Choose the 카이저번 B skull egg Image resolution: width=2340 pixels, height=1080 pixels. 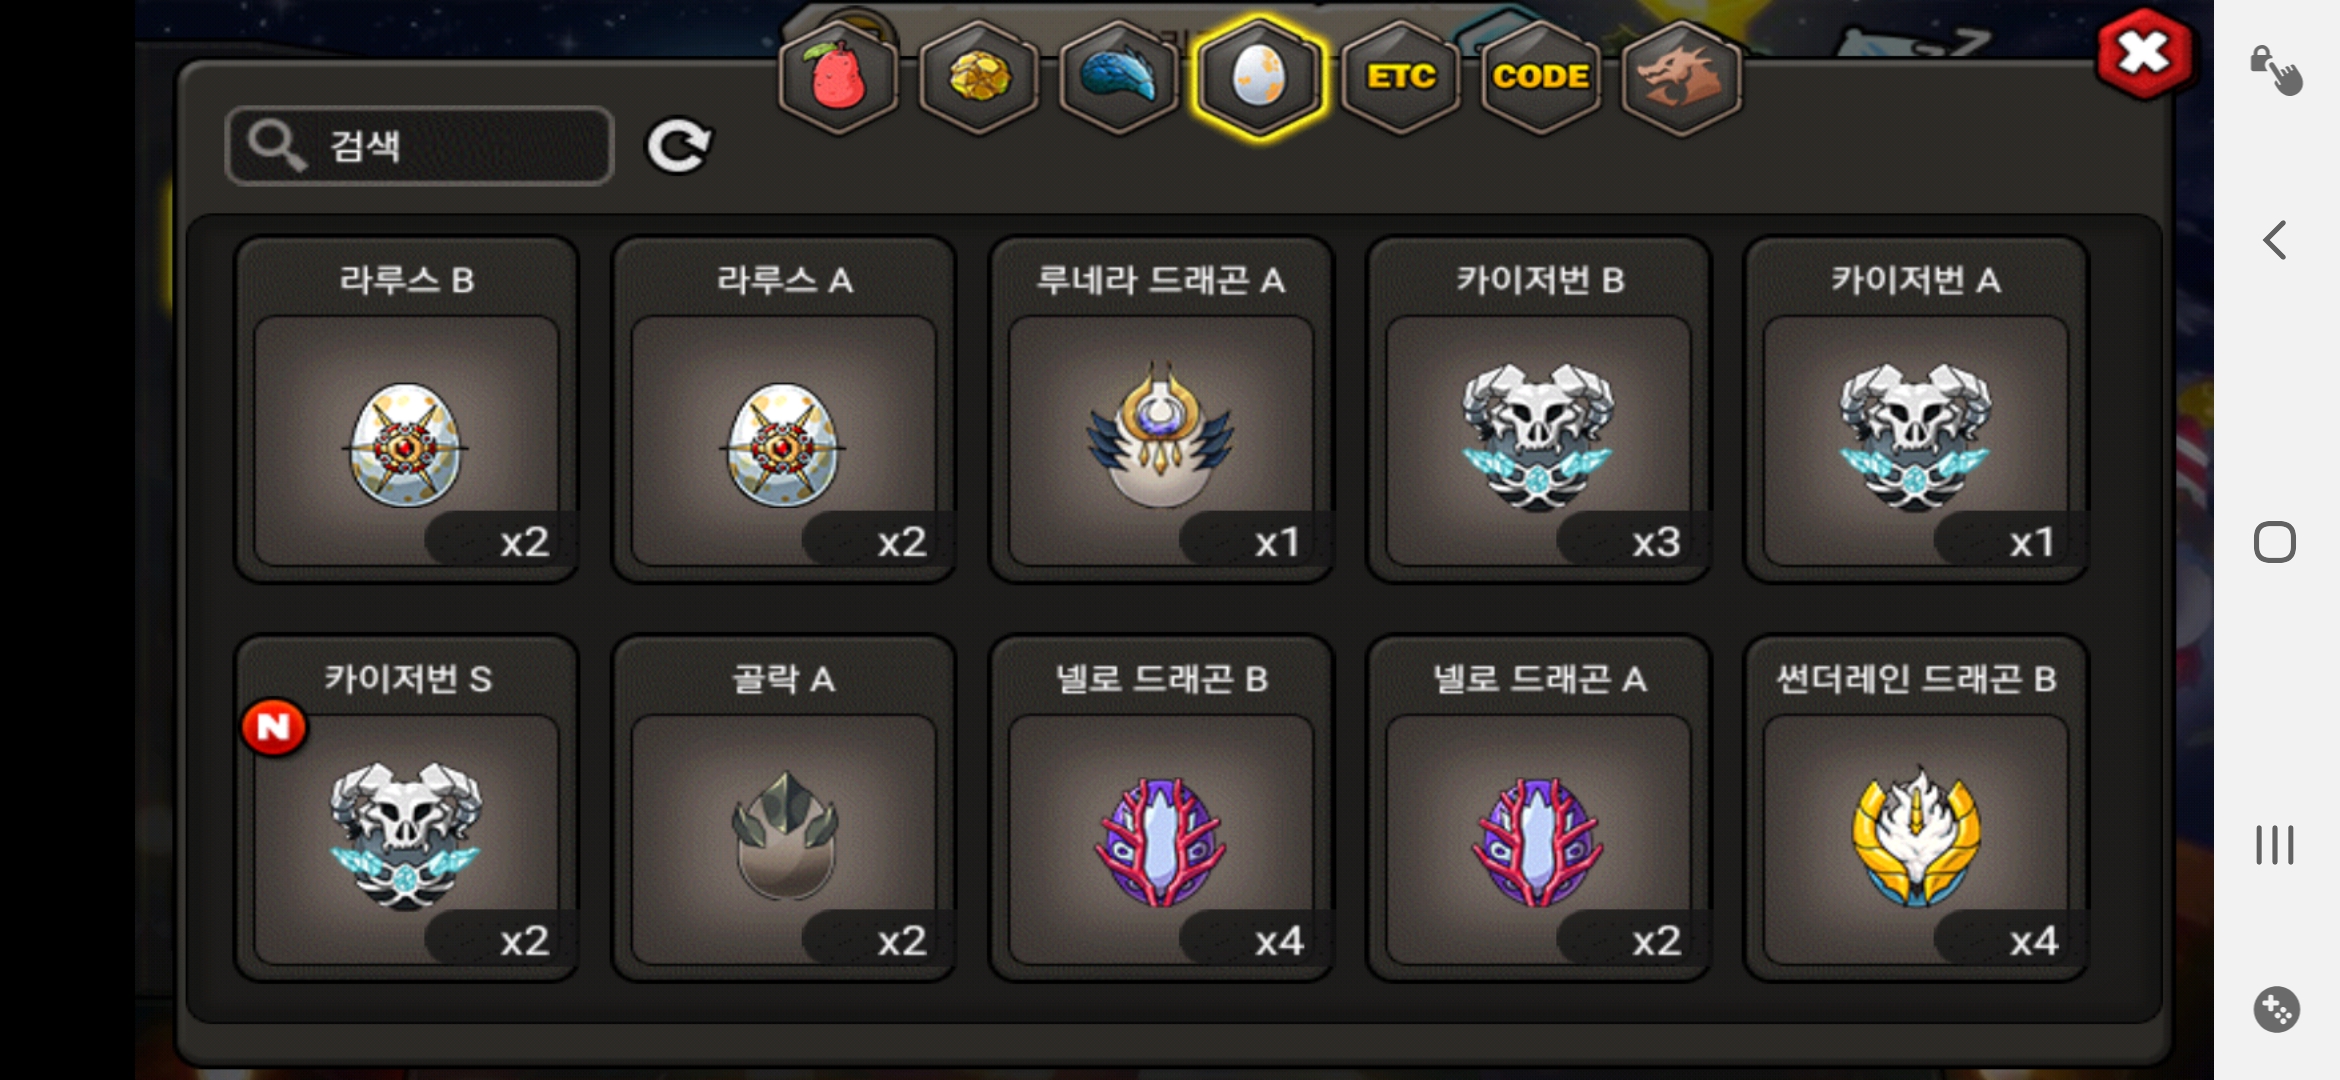[x=1538, y=410]
